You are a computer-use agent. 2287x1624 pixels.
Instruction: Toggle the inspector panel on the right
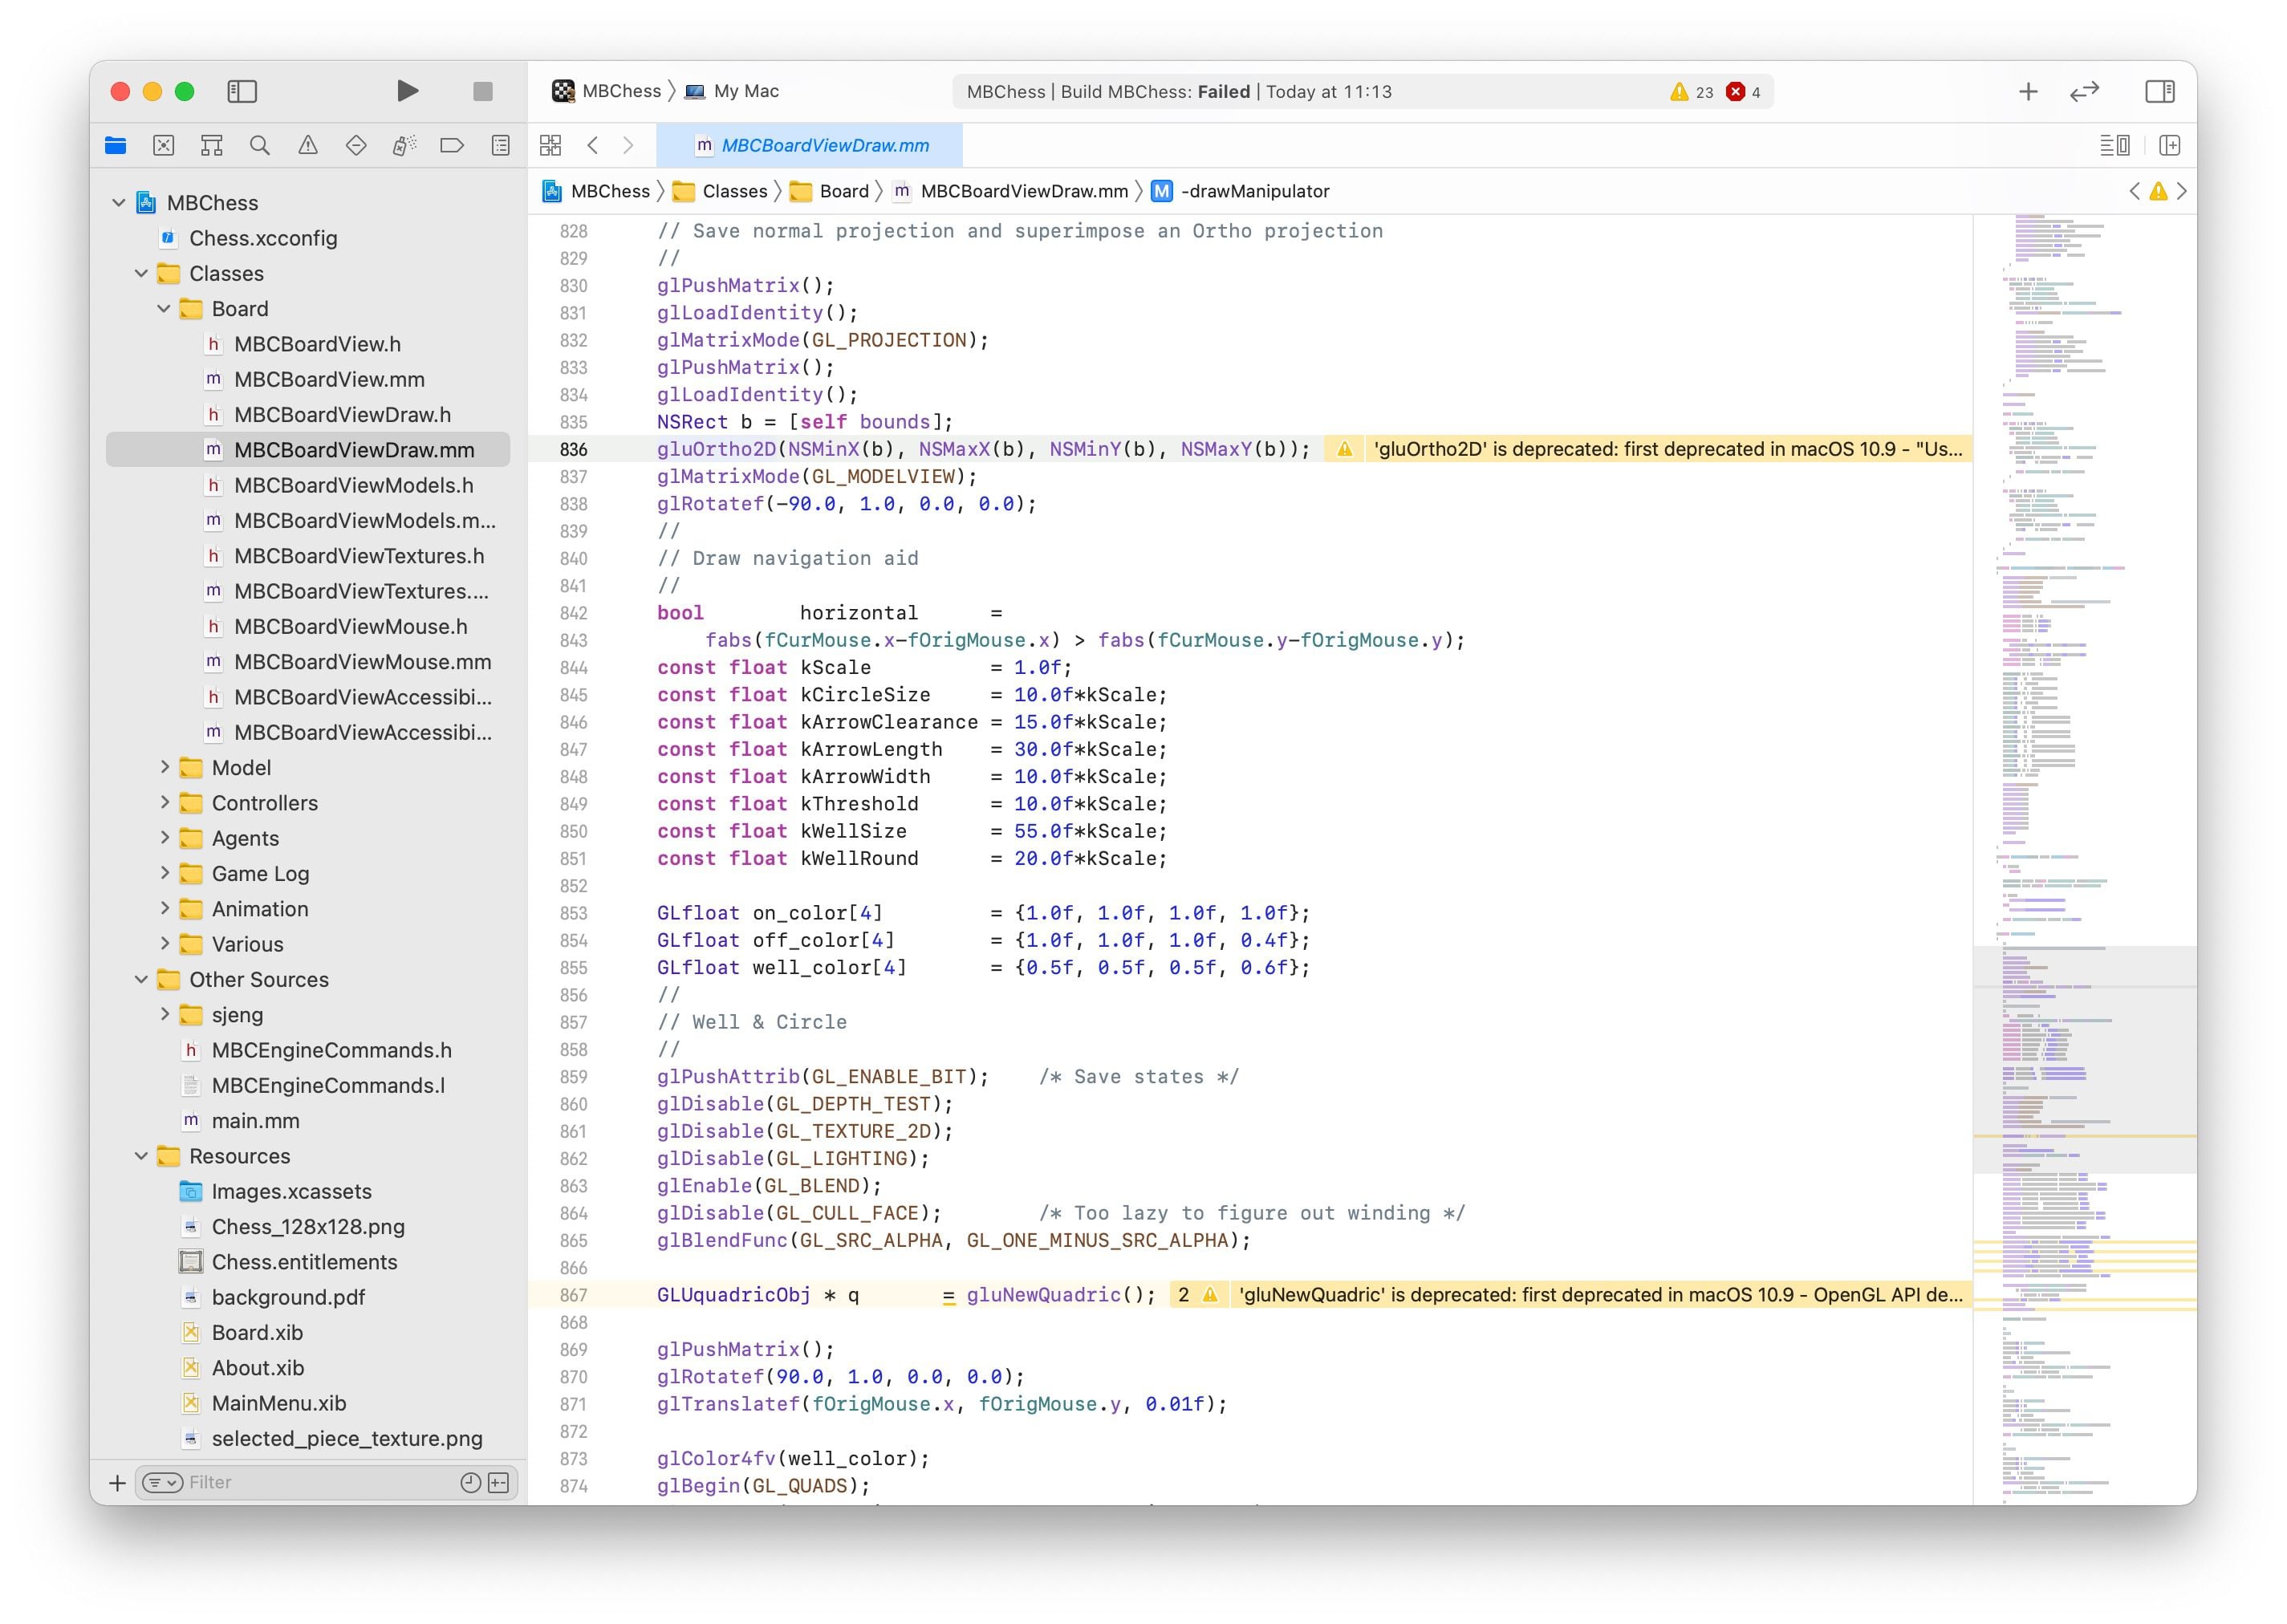click(x=2159, y=91)
